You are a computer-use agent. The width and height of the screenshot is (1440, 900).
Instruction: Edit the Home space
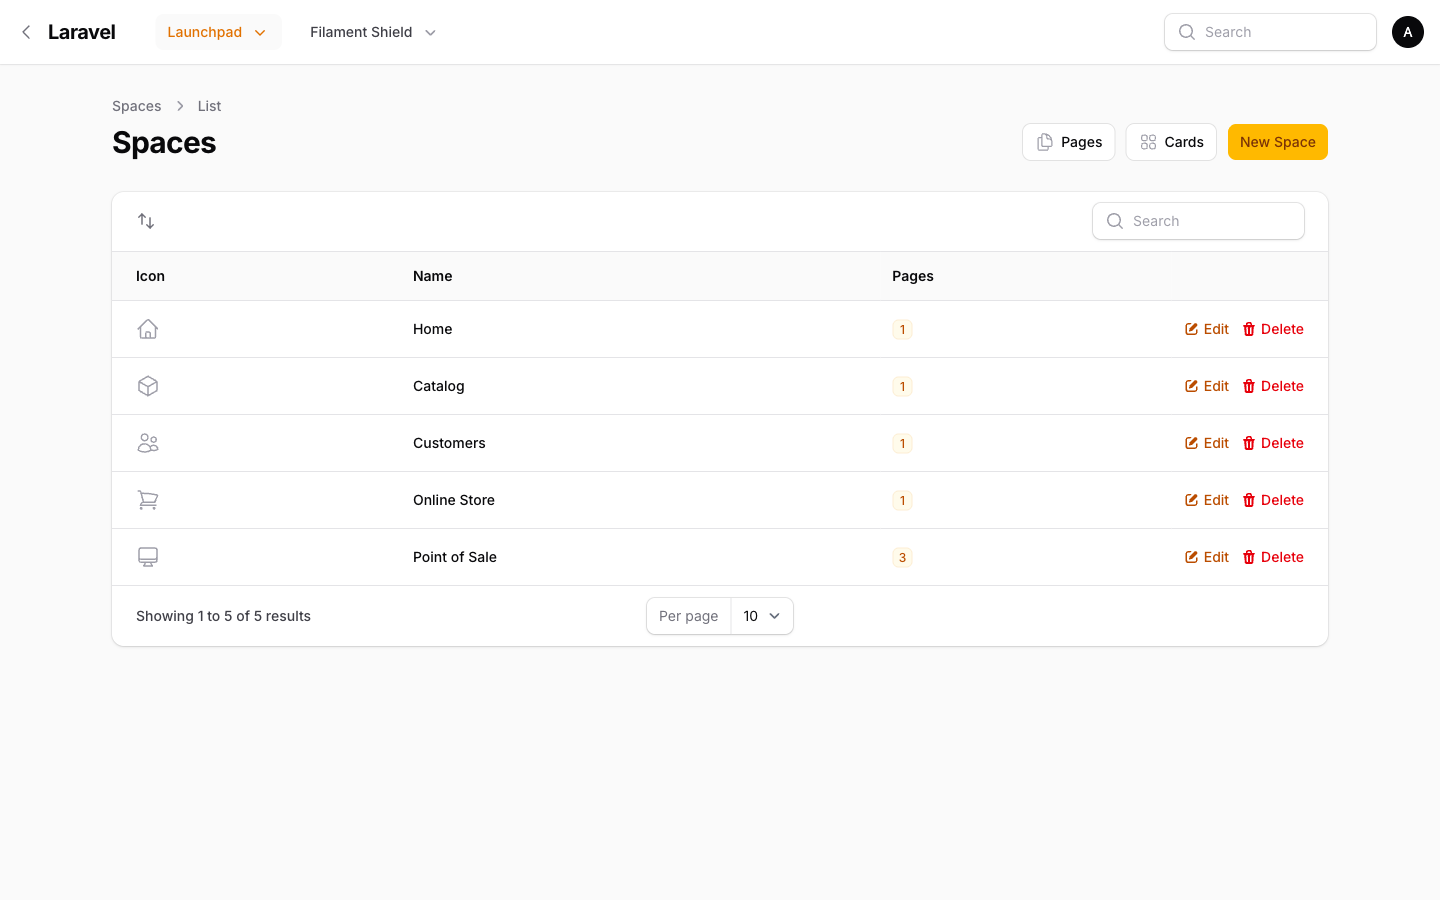(x=1207, y=329)
